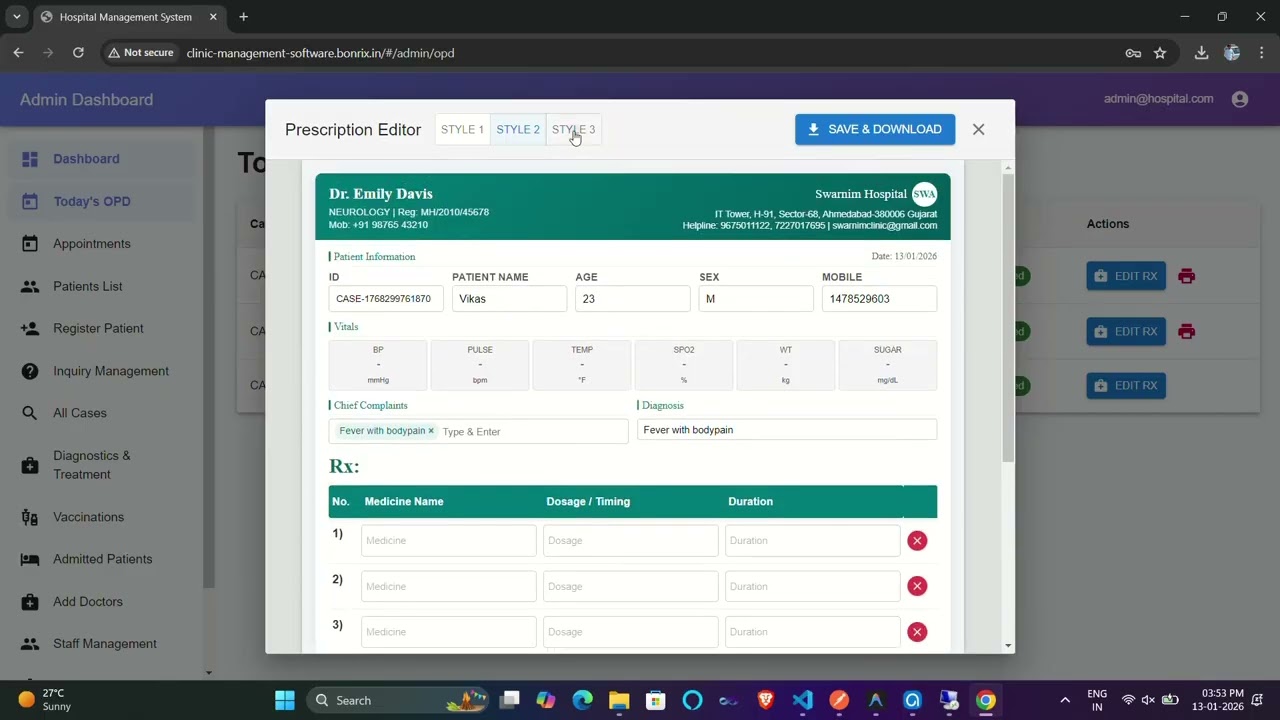Open Register Patient in sidebar

100,328
